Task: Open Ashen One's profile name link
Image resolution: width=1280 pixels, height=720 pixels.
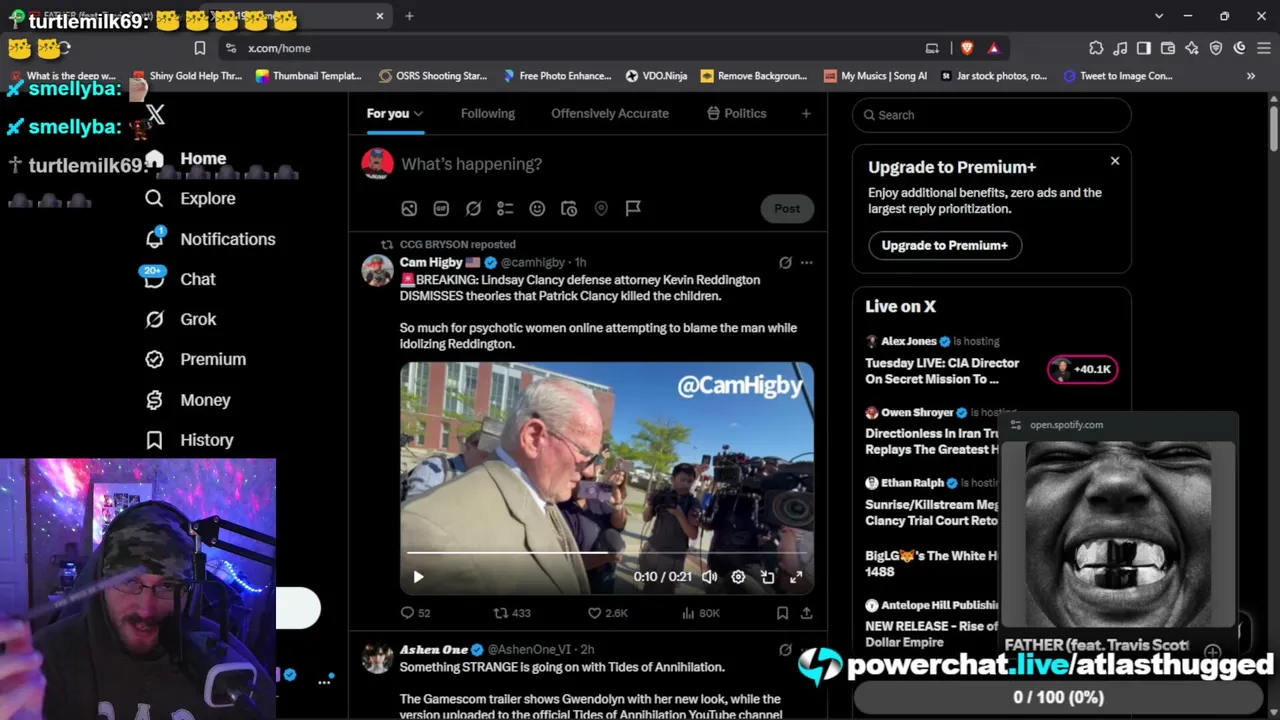Action: click(433, 650)
